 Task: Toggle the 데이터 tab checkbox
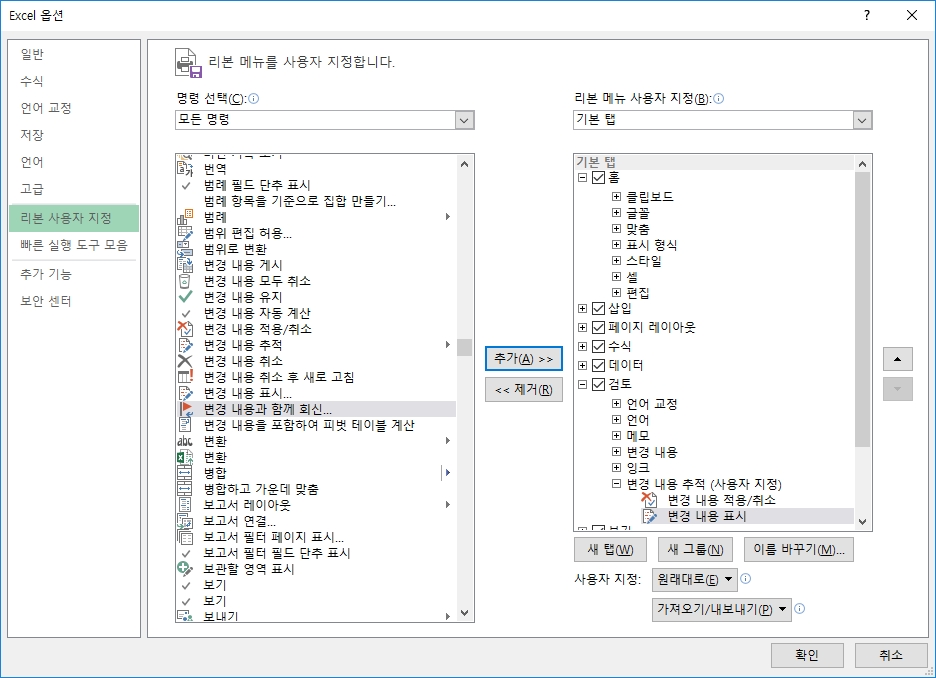[x=599, y=366]
